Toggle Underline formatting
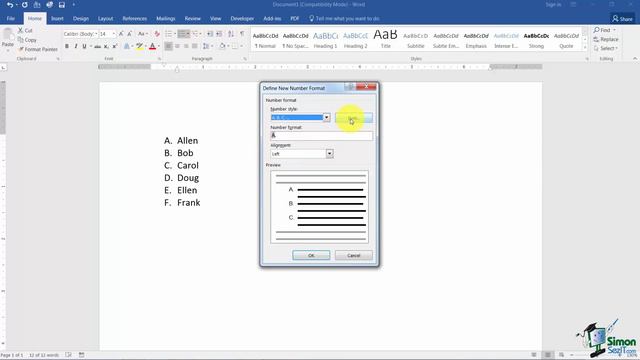This screenshot has height=360, width=640. (x=84, y=47)
